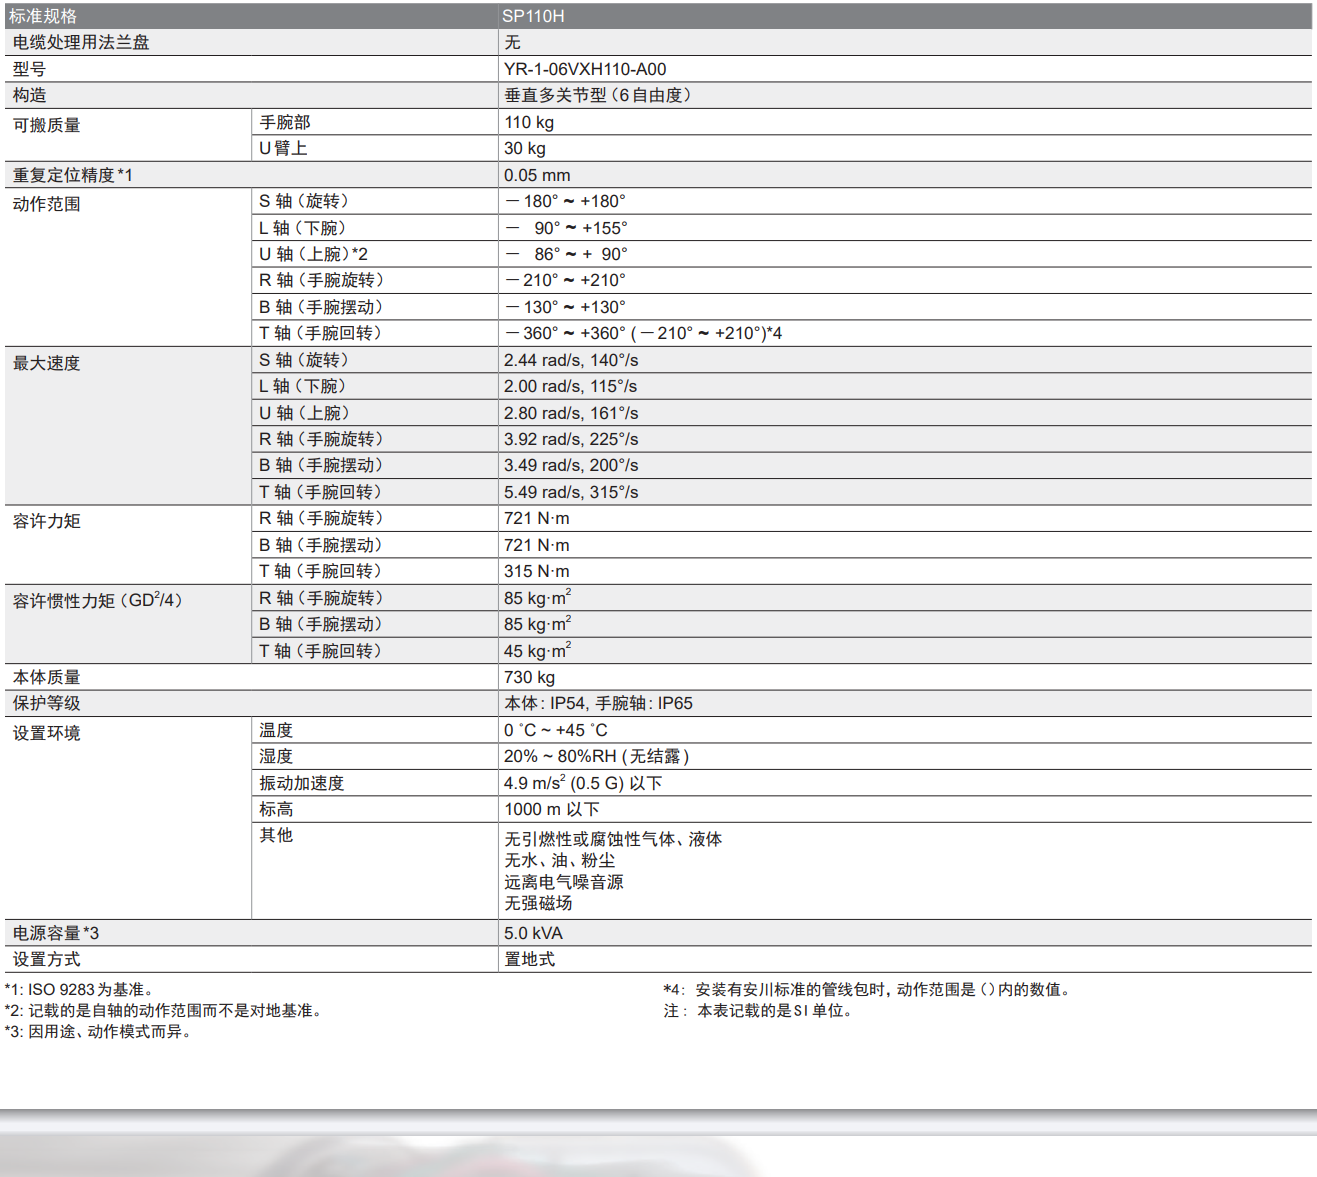Screen dimensions: 1317x1177
Task: Select the 置地式 installation type cell
Action: point(529,959)
